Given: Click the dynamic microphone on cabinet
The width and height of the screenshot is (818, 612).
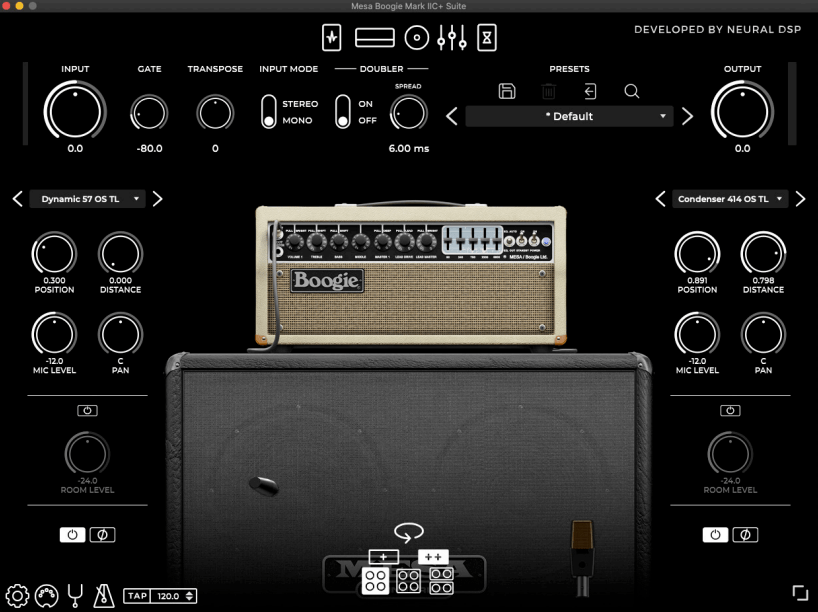Looking at the screenshot, I should coord(263,486).
